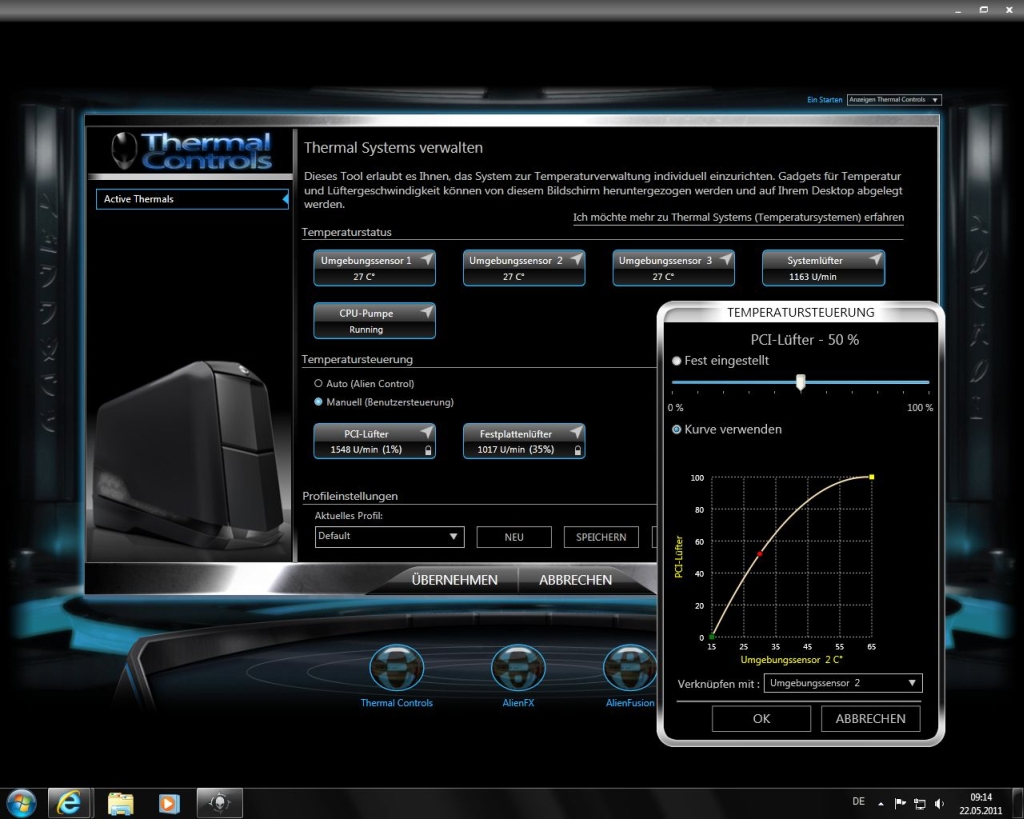Viewport: 1024px width, 819px height.
Task: Click red midpoint marker on fan curve
Action: pos(760,554)
